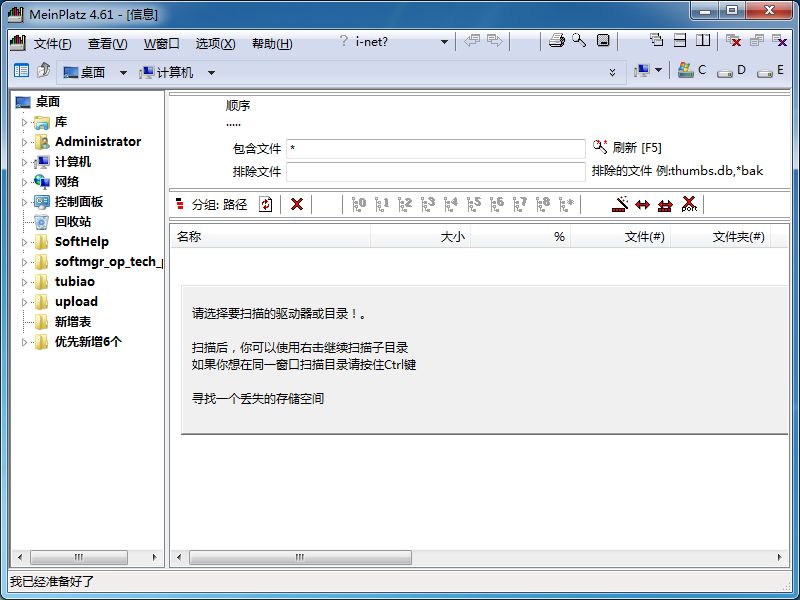Expand tree to level 8 icon
Screen dimensions: 800x600
coord(542,205)
